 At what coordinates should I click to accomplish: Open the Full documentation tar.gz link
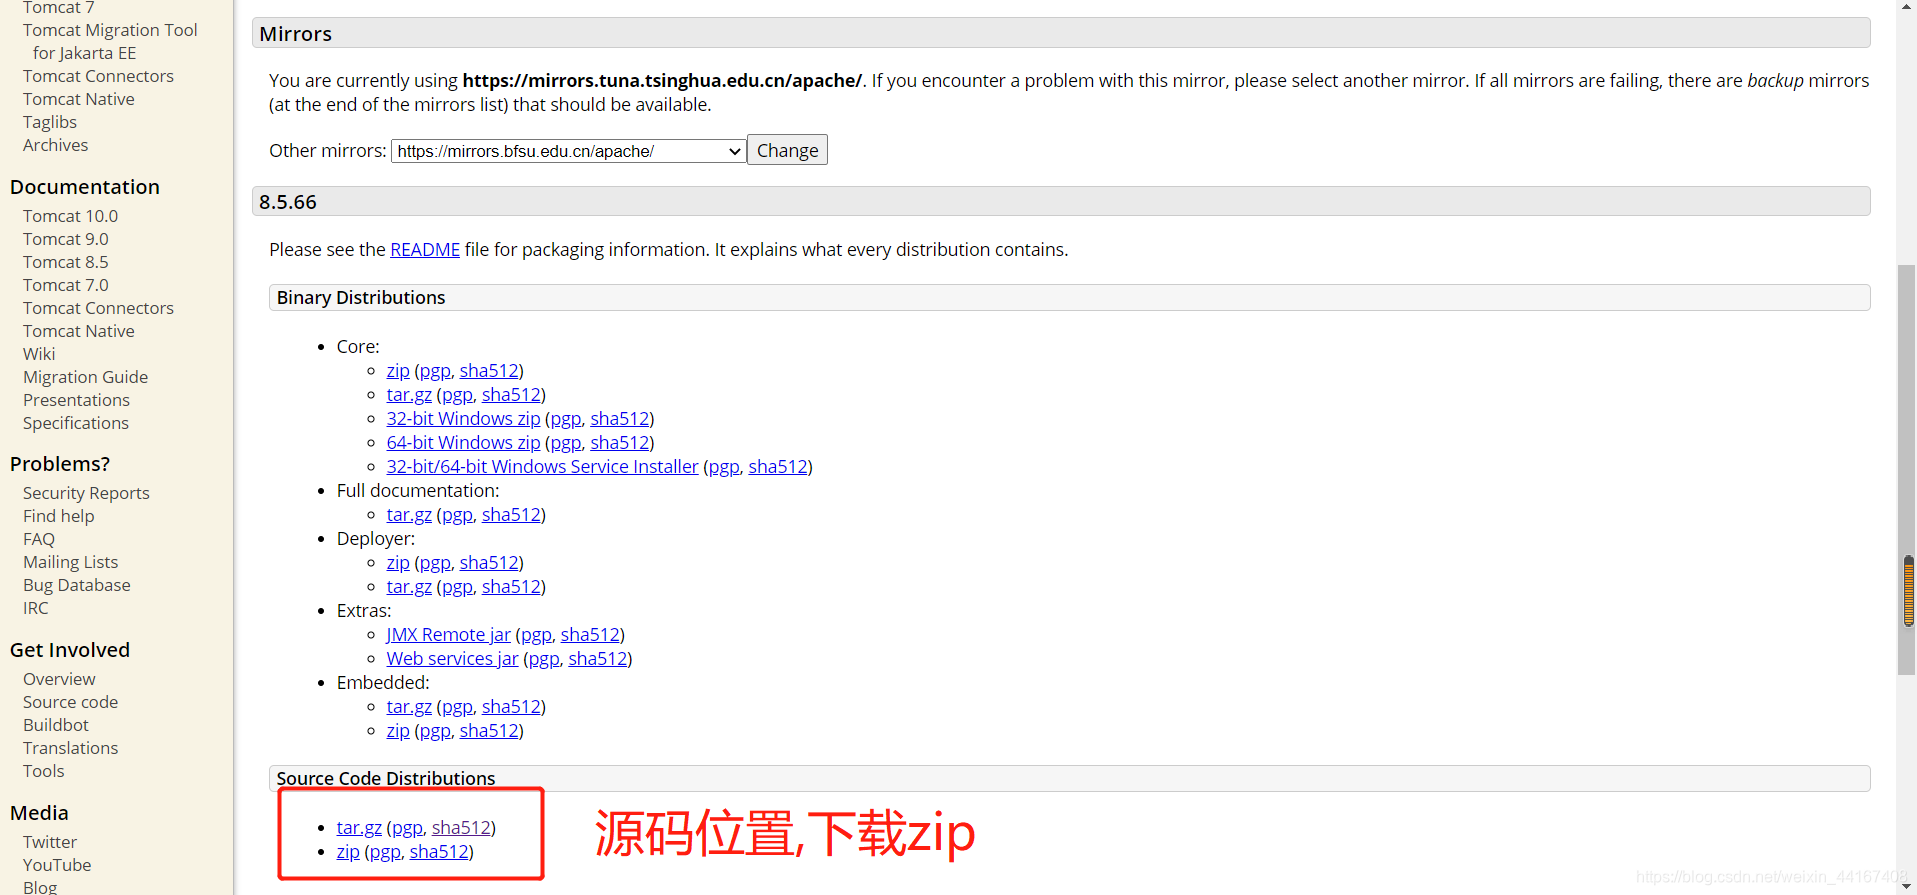pos(409,515)
